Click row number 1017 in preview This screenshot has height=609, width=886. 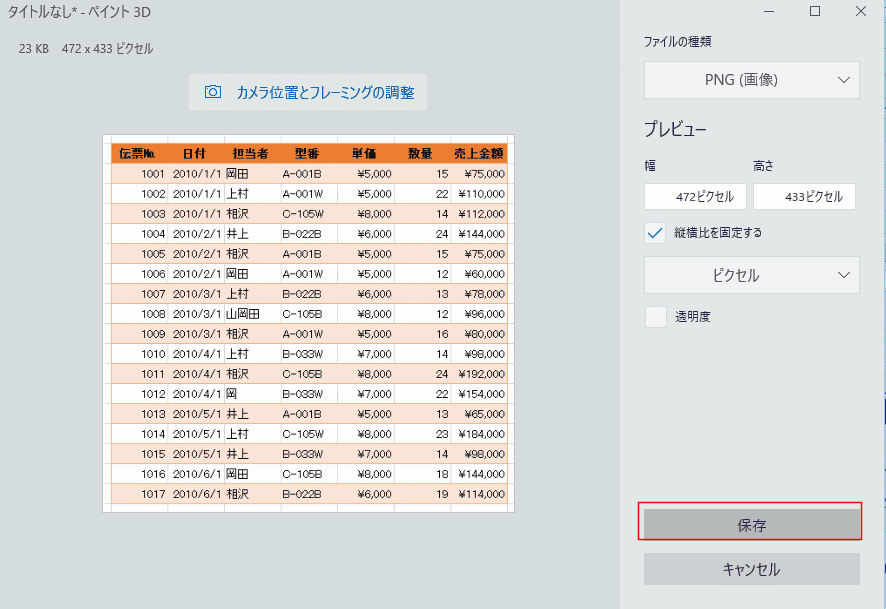click(153, 494)
